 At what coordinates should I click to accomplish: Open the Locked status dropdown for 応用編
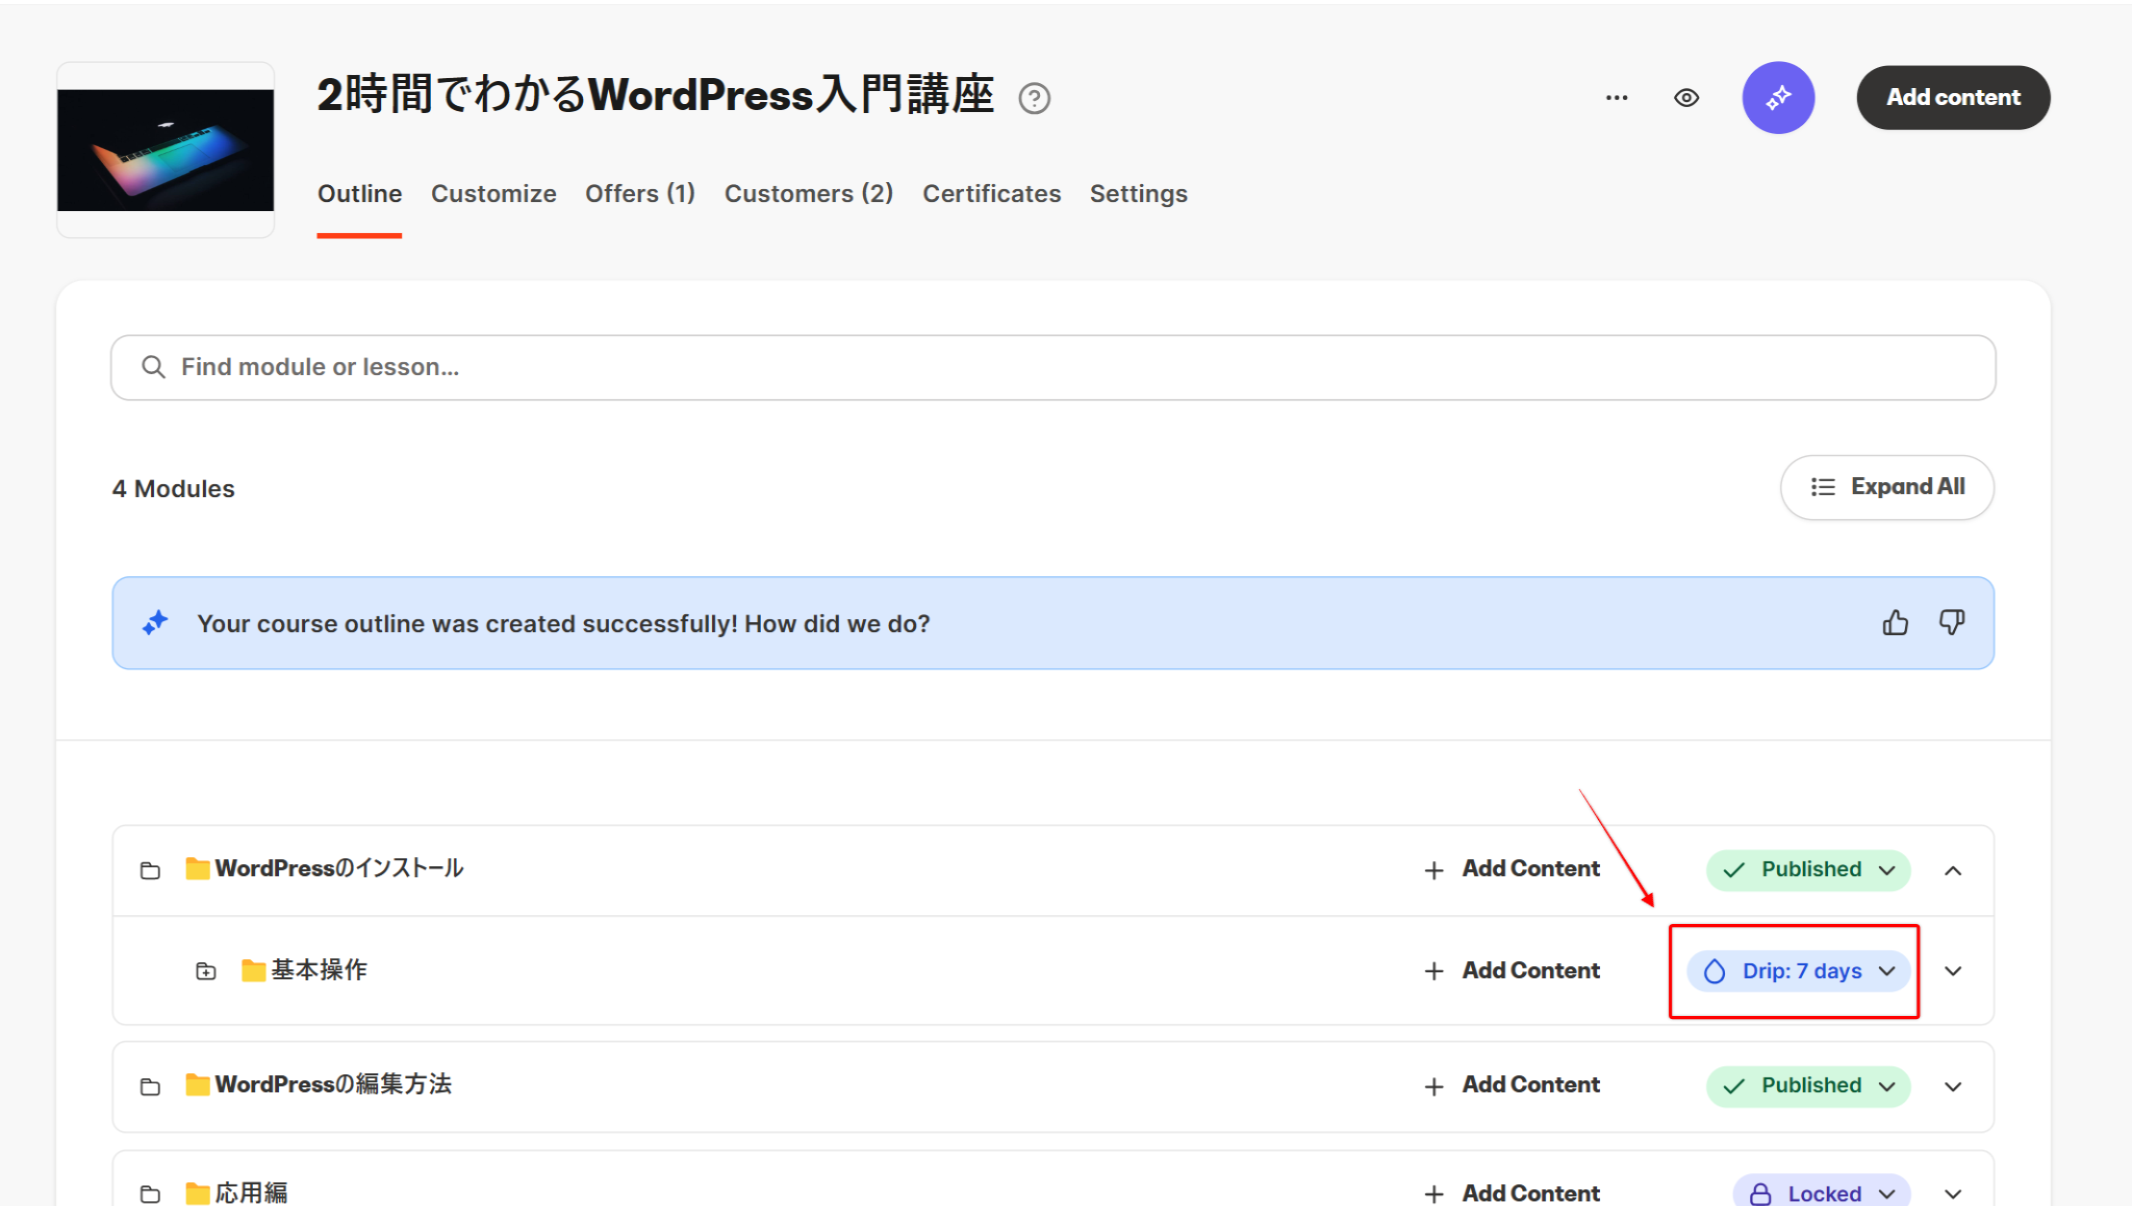tap(1821, 1193)
